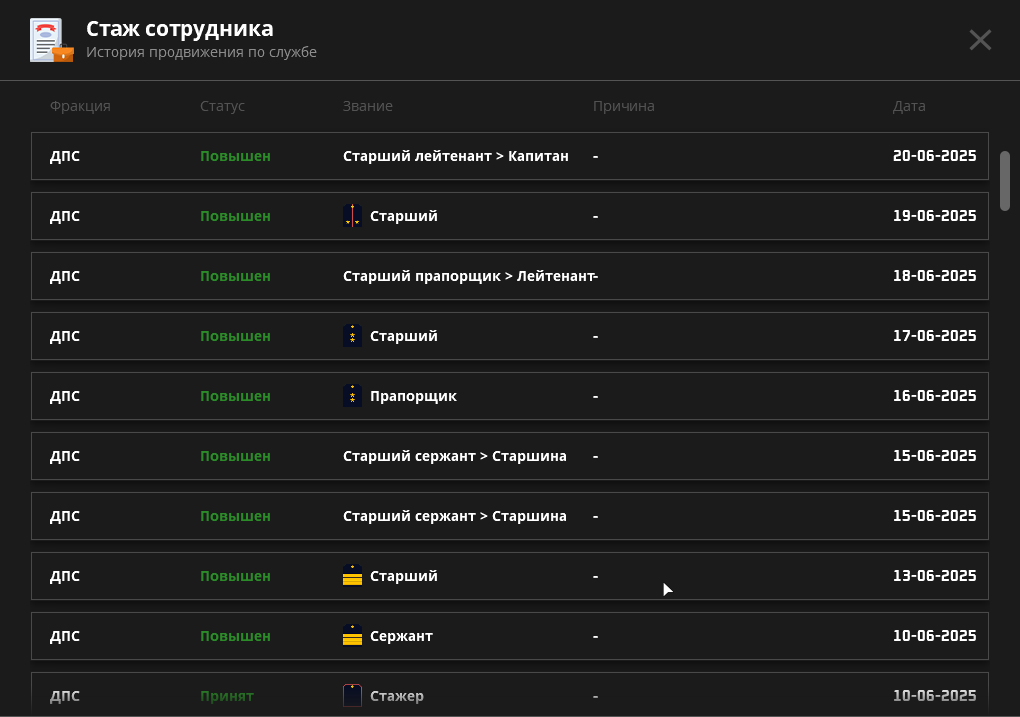Select the Старший прапорщик > Лейтенант entry
The width and height of the screenshot is (1020, 717).
468,276
